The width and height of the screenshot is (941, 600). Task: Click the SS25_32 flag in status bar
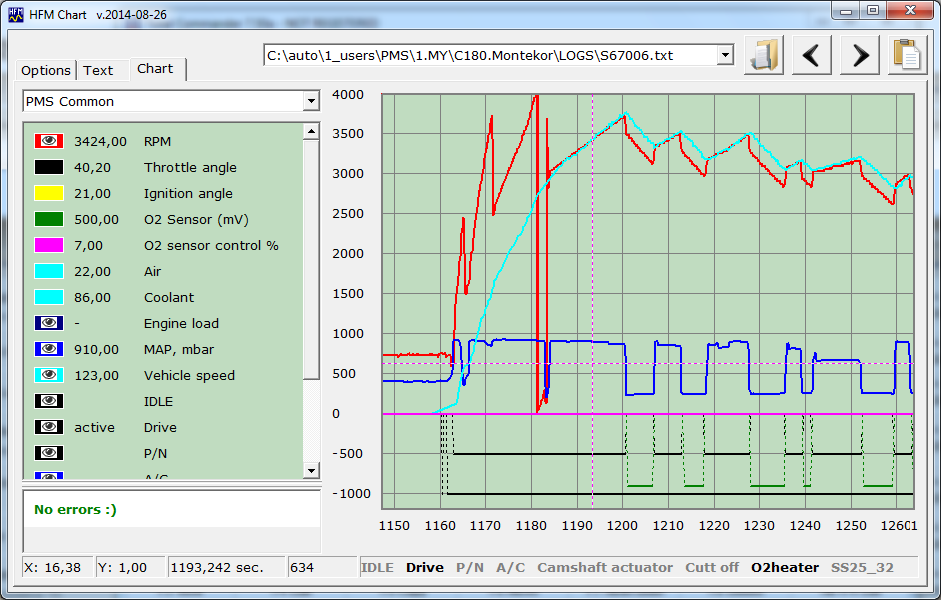862,568
